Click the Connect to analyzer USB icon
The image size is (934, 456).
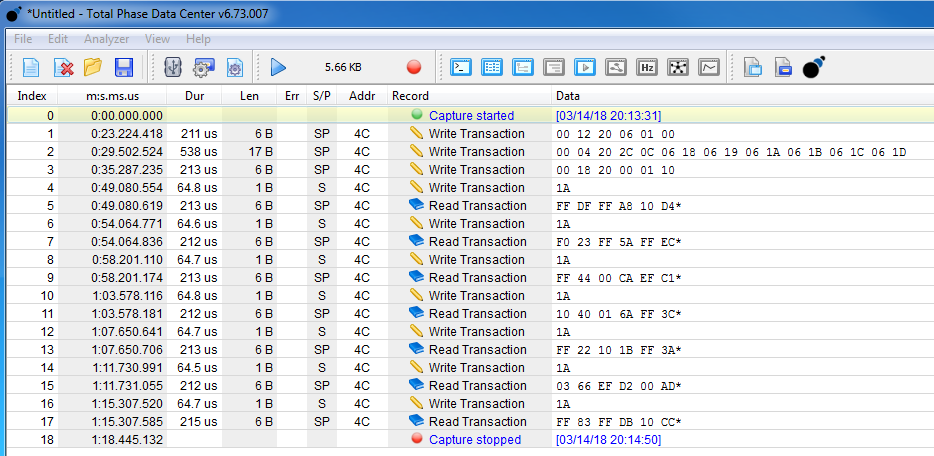[x=173, y=67]
